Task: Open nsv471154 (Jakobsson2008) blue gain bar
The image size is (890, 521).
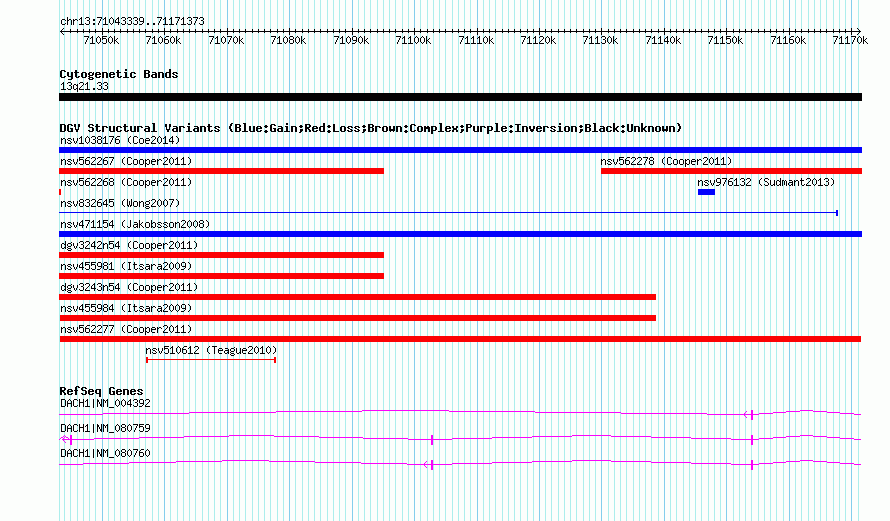Action: (460, 234)
